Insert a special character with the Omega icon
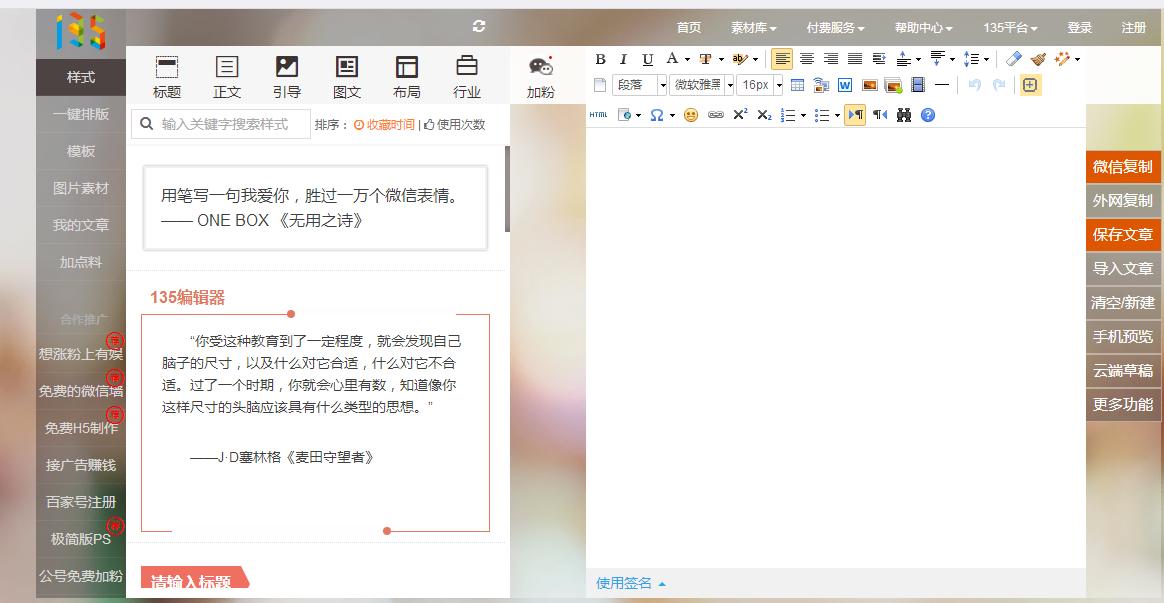The height and width of the screenshot is (603, 1164). [x=657, y=114]
